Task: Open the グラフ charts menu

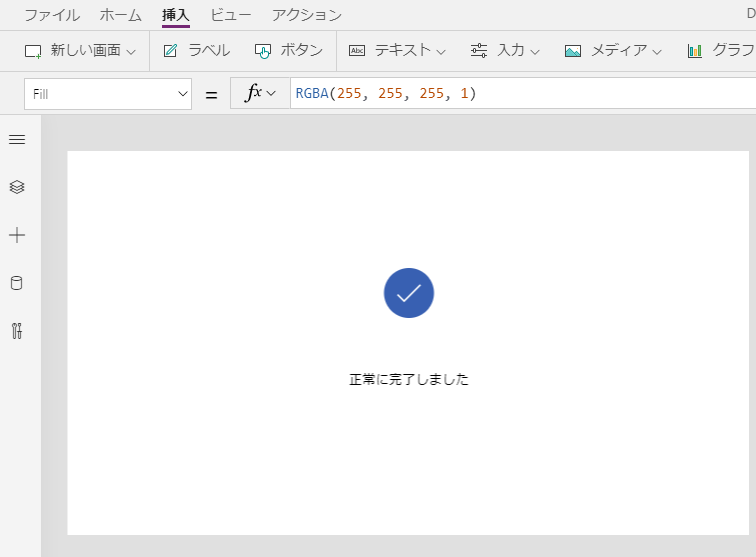Action: [721, 51]
